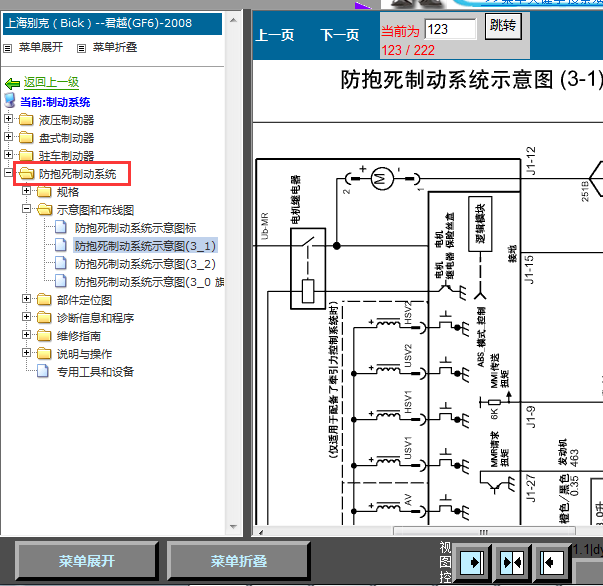Image resolution: width=603 pixels, height=586 pixels.
Task: Click diagram horizontal scrollbar thumb
Action: [x=484, y=532]
